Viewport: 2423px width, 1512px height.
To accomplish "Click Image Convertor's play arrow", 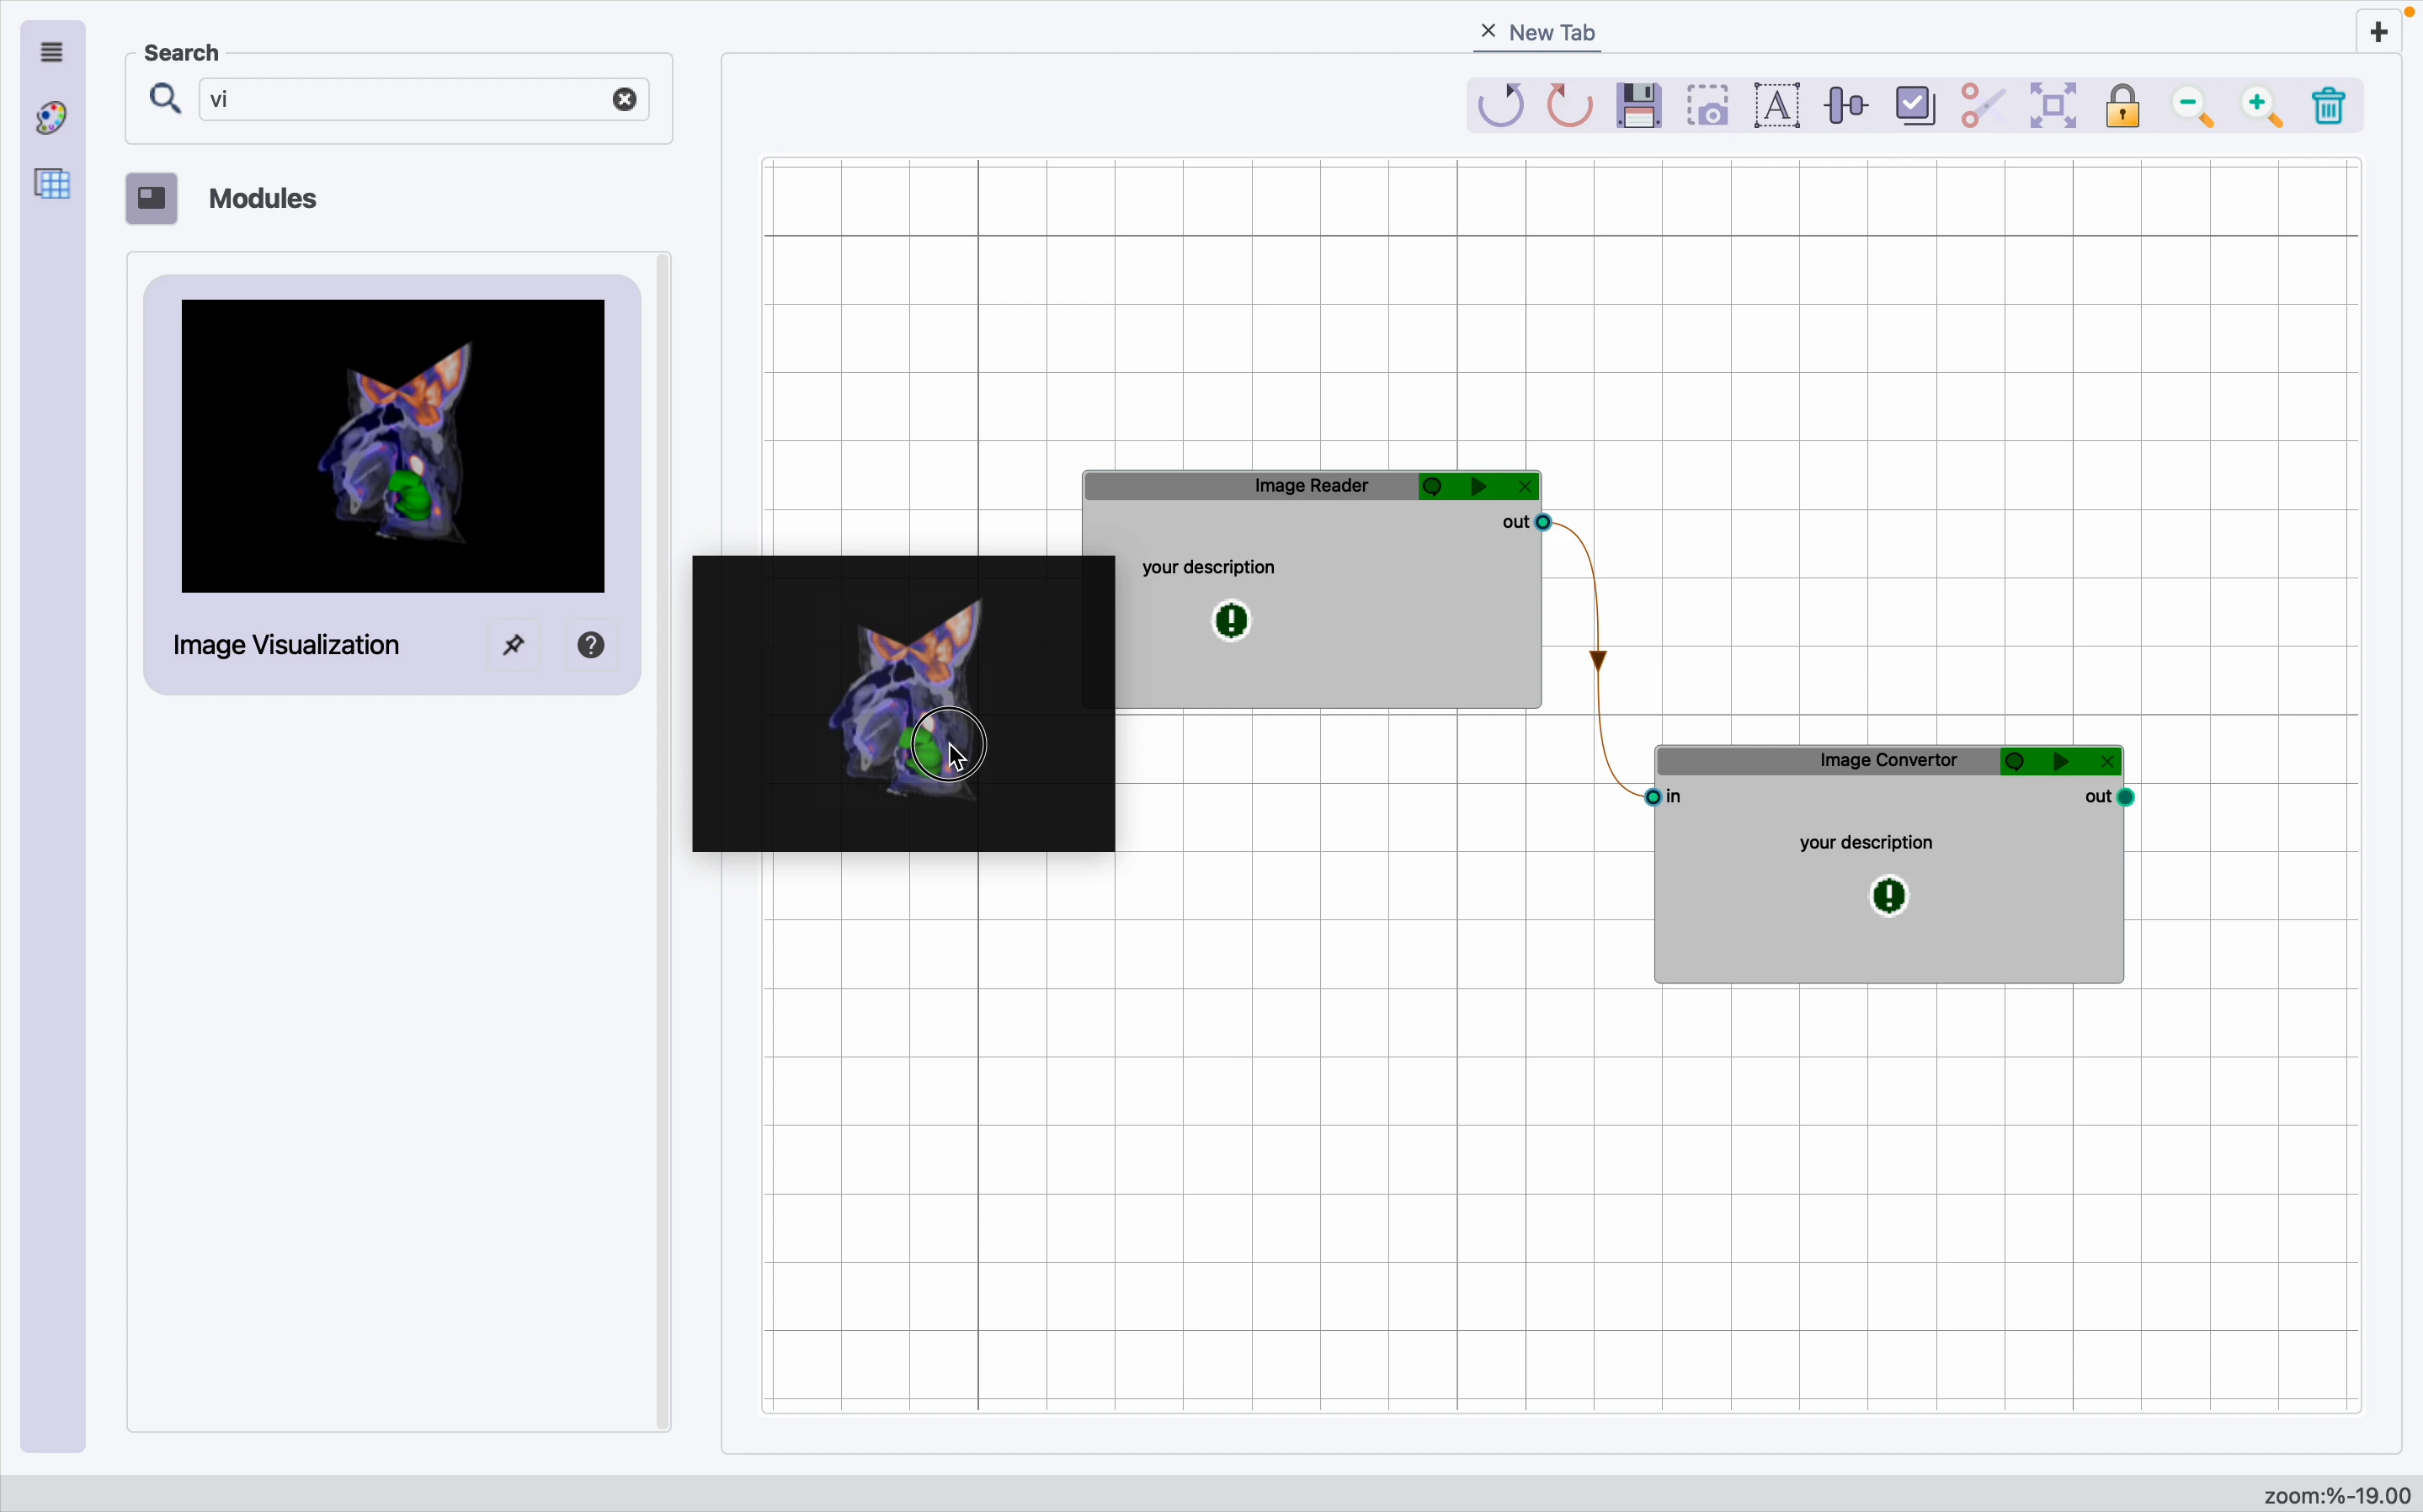I will (x=2063, y=762).
